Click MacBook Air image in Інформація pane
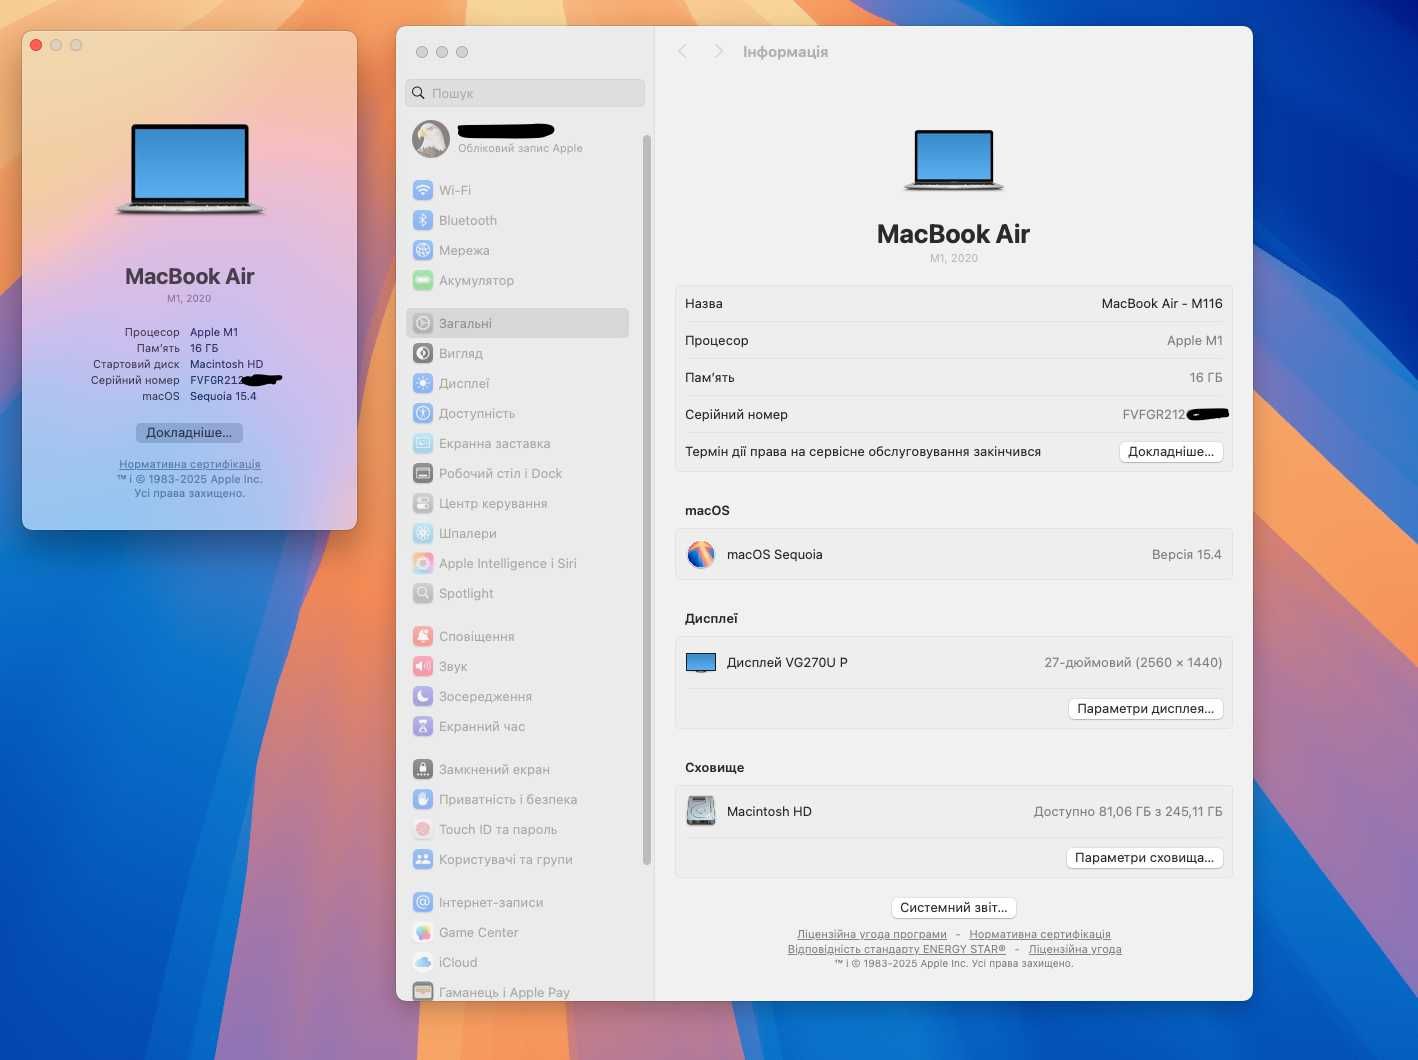1418x1060 pixels. (x=954, y=160)
